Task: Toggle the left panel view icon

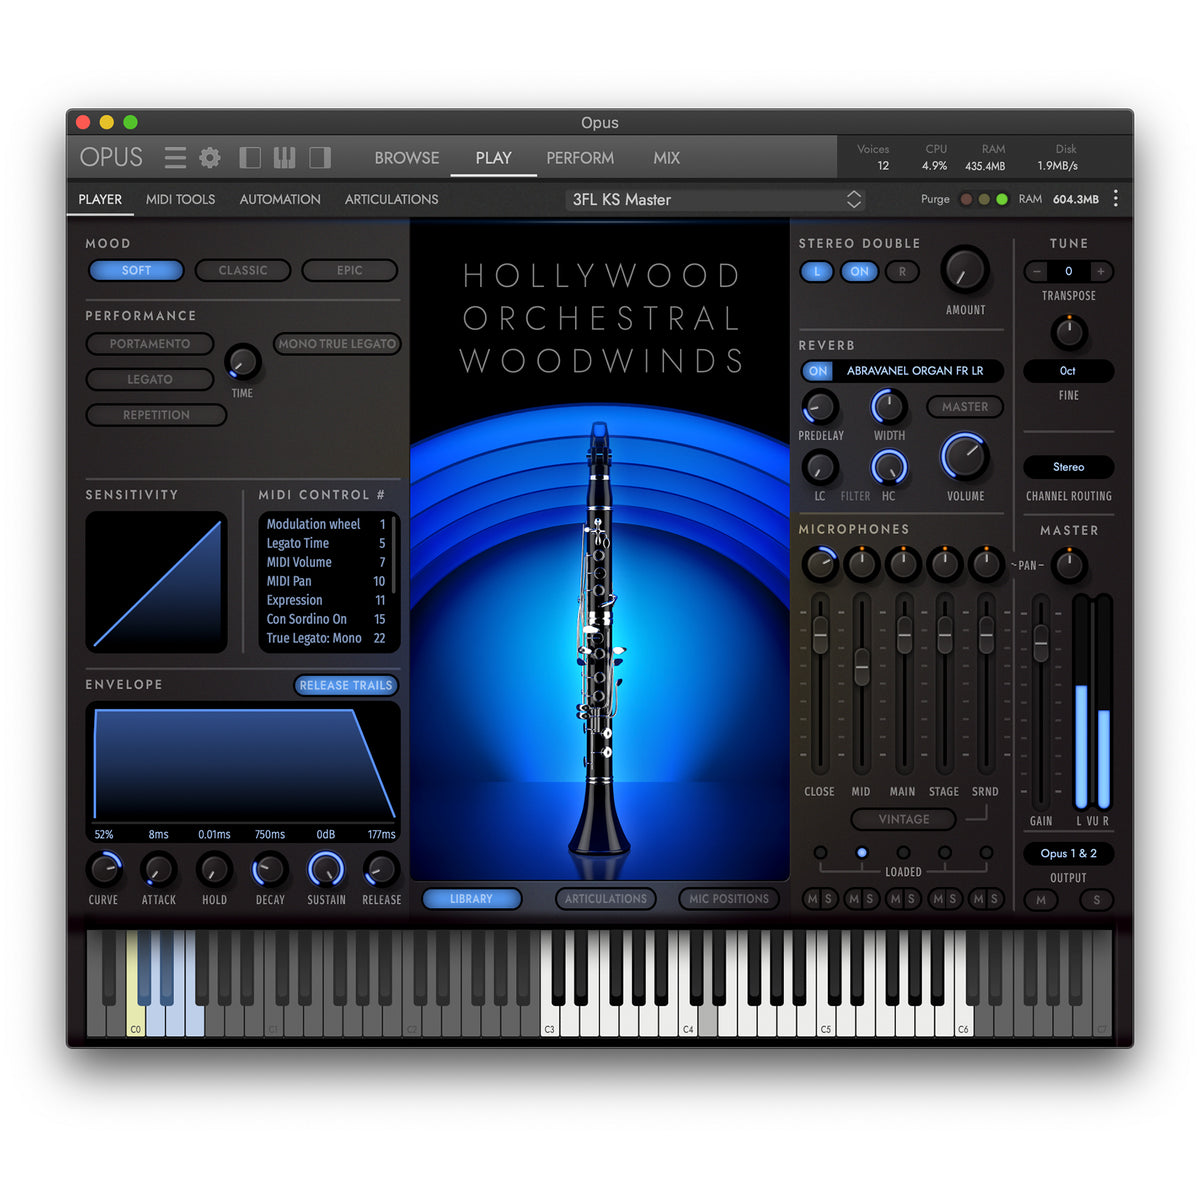Action: [x=250, y=158]
